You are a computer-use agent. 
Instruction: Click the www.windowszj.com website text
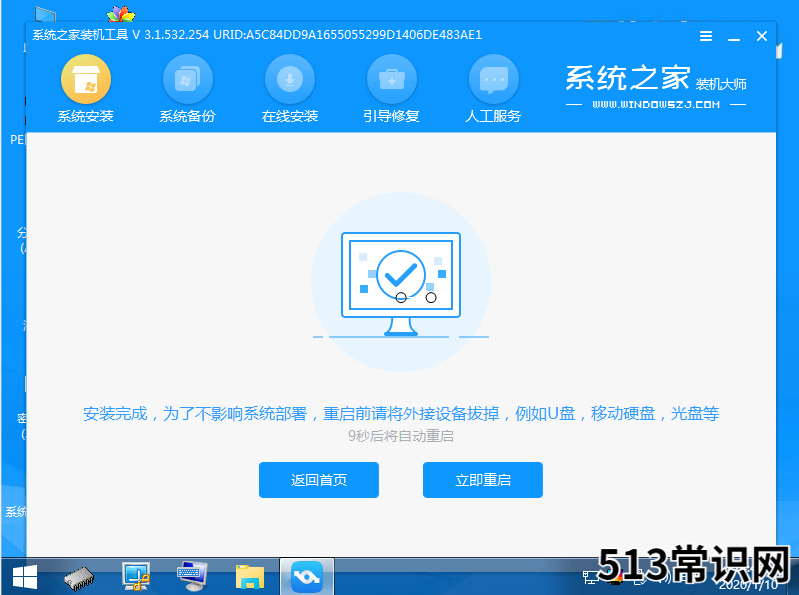coord(656,104)
